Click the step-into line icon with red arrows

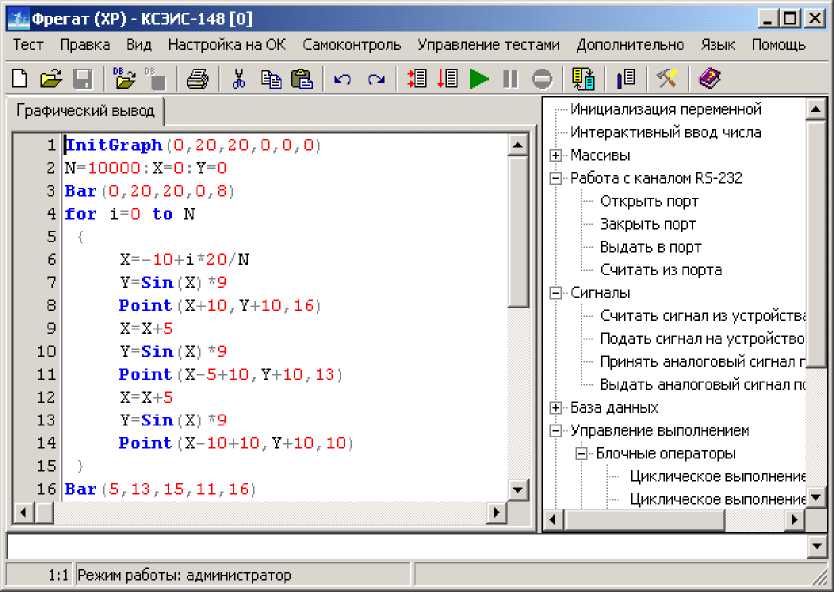click(x=416, y=79)
